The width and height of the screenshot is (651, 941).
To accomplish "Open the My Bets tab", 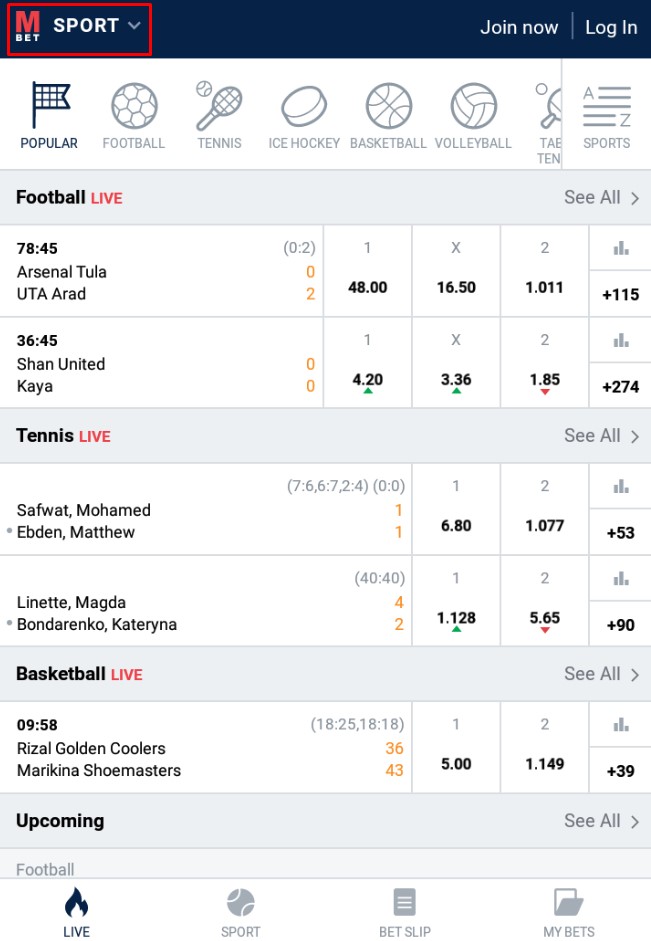I will 568,912.
